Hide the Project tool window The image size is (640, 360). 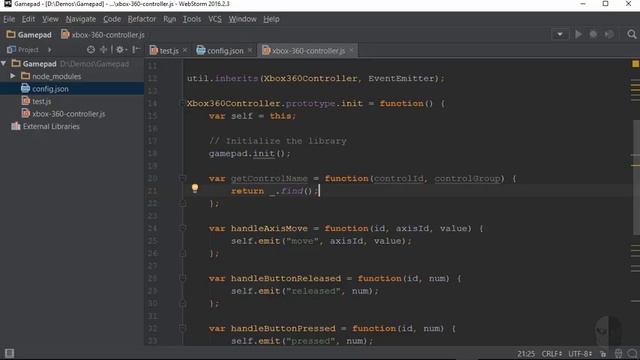coord(136,50)
